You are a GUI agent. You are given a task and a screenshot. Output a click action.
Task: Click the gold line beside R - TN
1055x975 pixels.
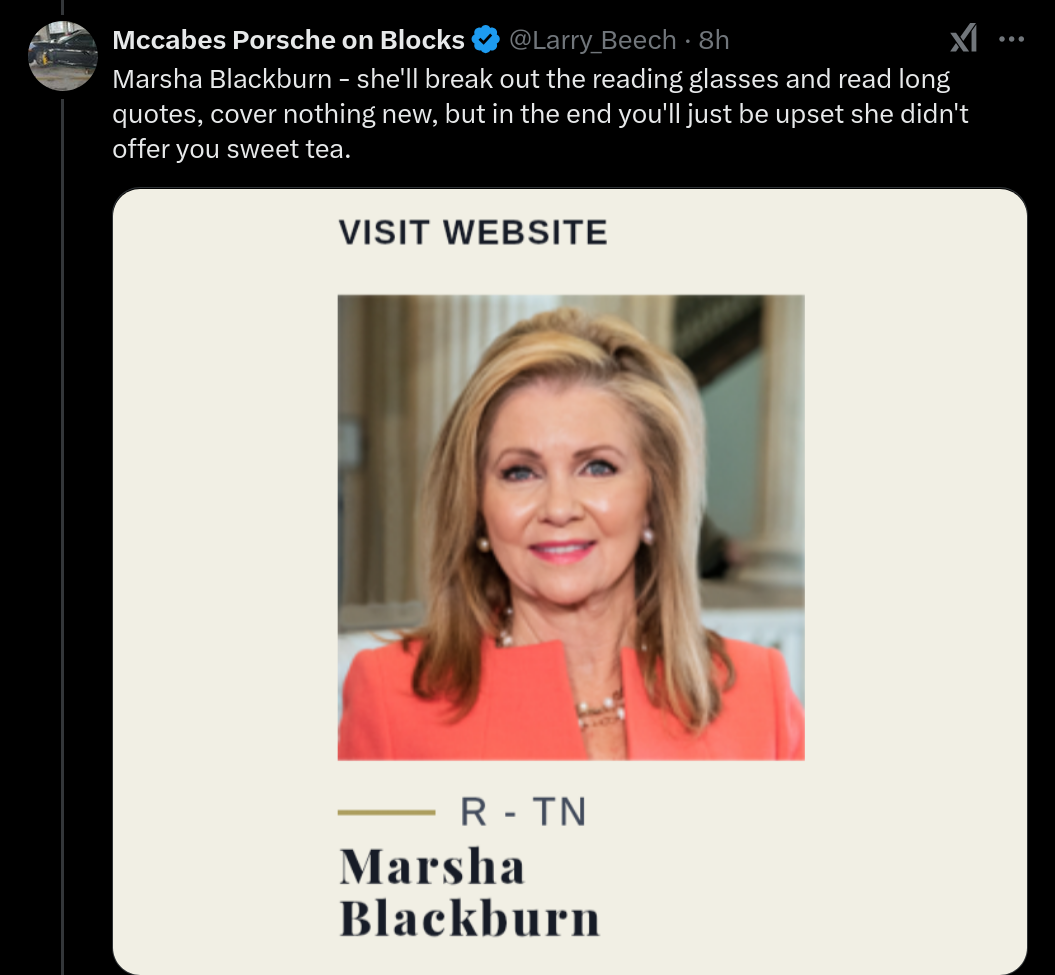(x=386, y=812)
